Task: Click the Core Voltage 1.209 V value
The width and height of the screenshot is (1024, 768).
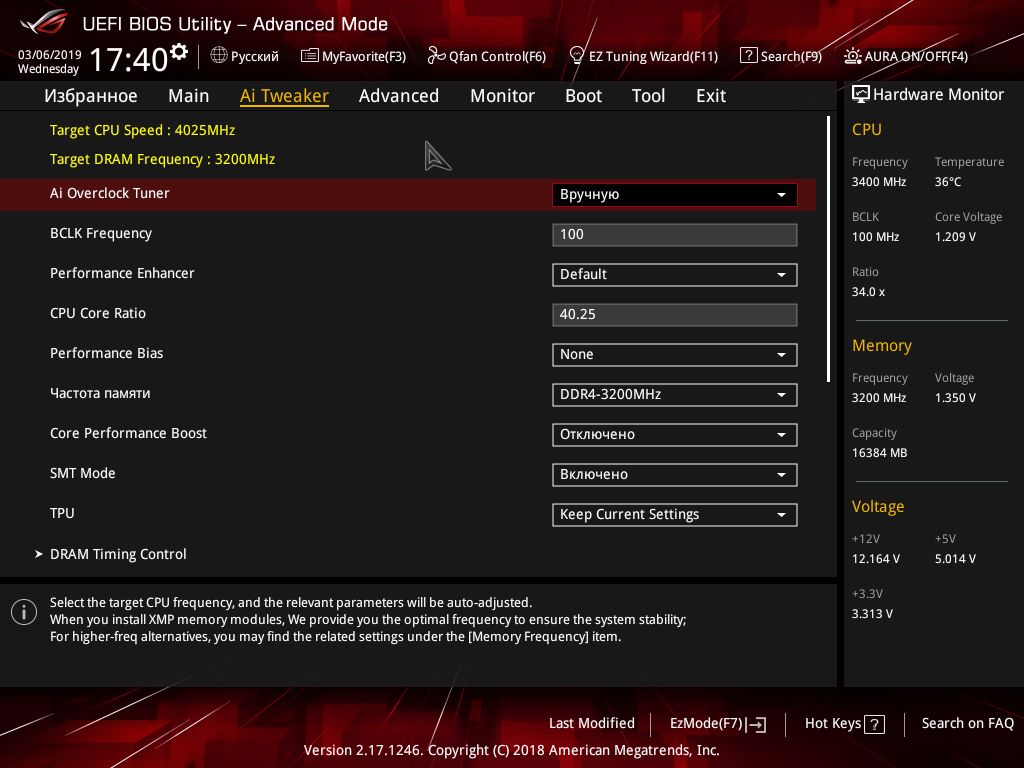Action: click(955, 236)
